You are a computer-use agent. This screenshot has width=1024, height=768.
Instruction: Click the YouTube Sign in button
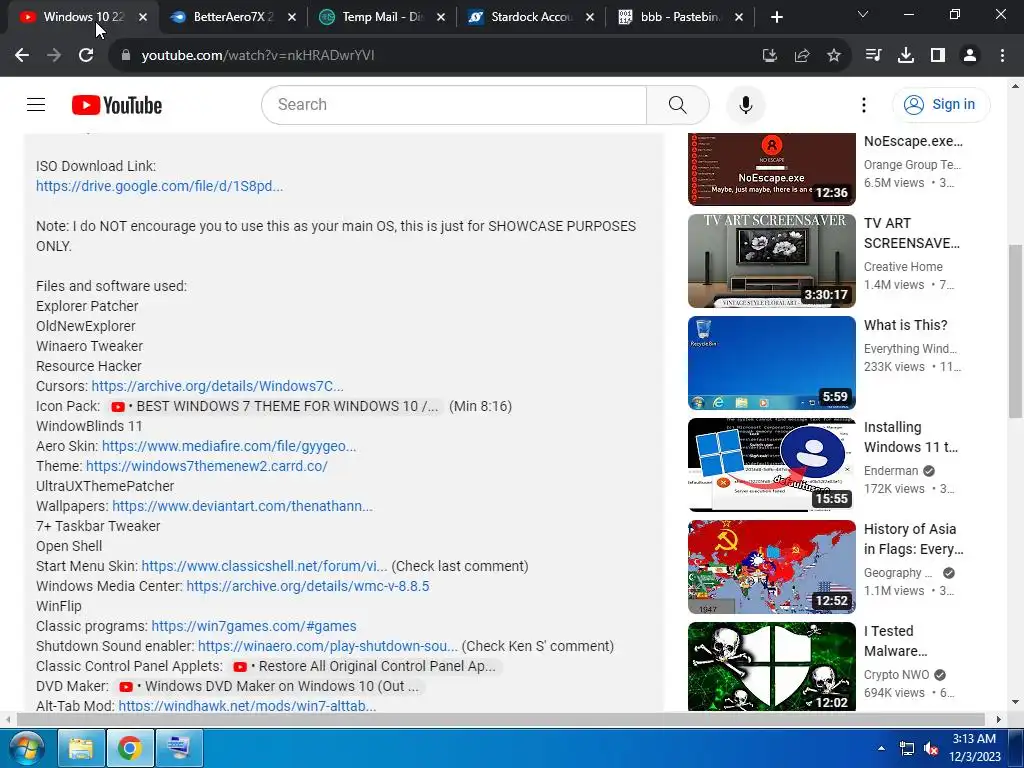click(941, 104)
